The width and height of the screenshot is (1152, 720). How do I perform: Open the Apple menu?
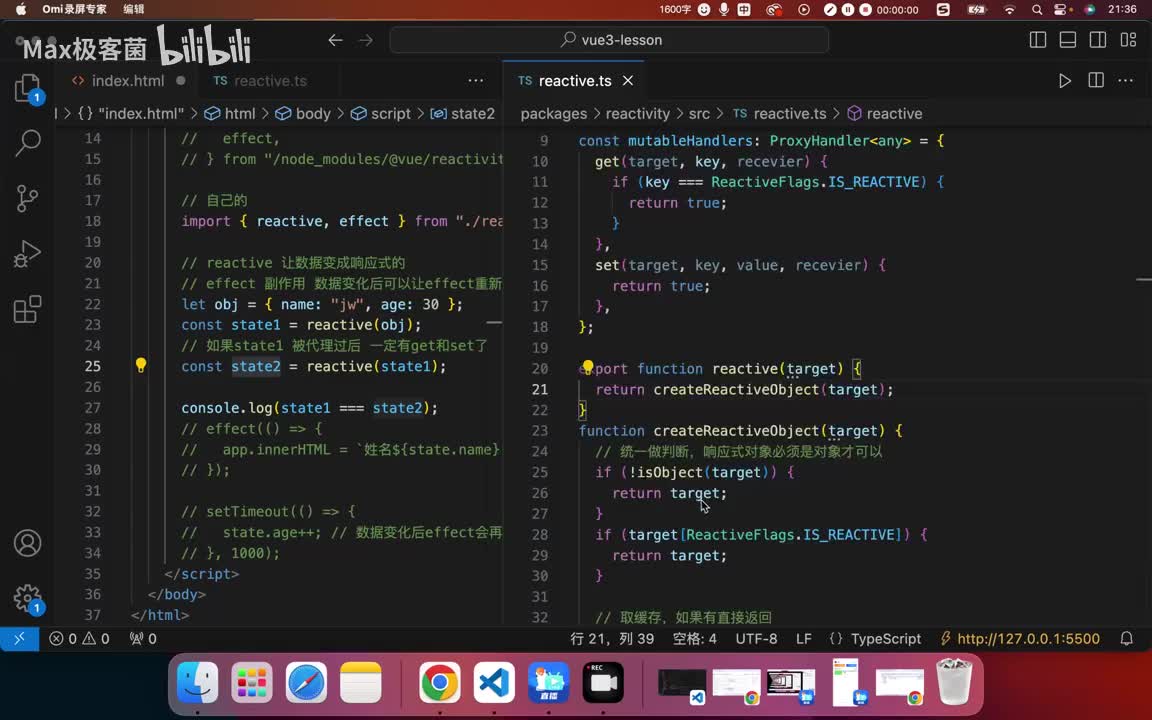[x=21, y=10]
